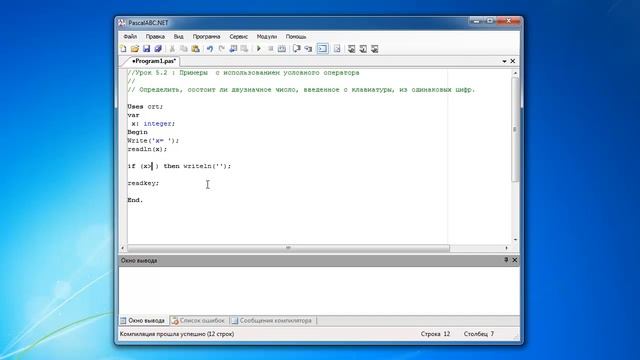Click 'then' in the if statement
This screenshot has width=640, height=360.
pos(171,166)
